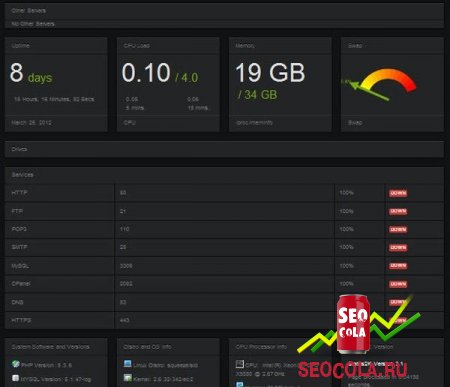Click the PHP Version globe icon
The height and width of the screenshot is (387, 450).
16,364
